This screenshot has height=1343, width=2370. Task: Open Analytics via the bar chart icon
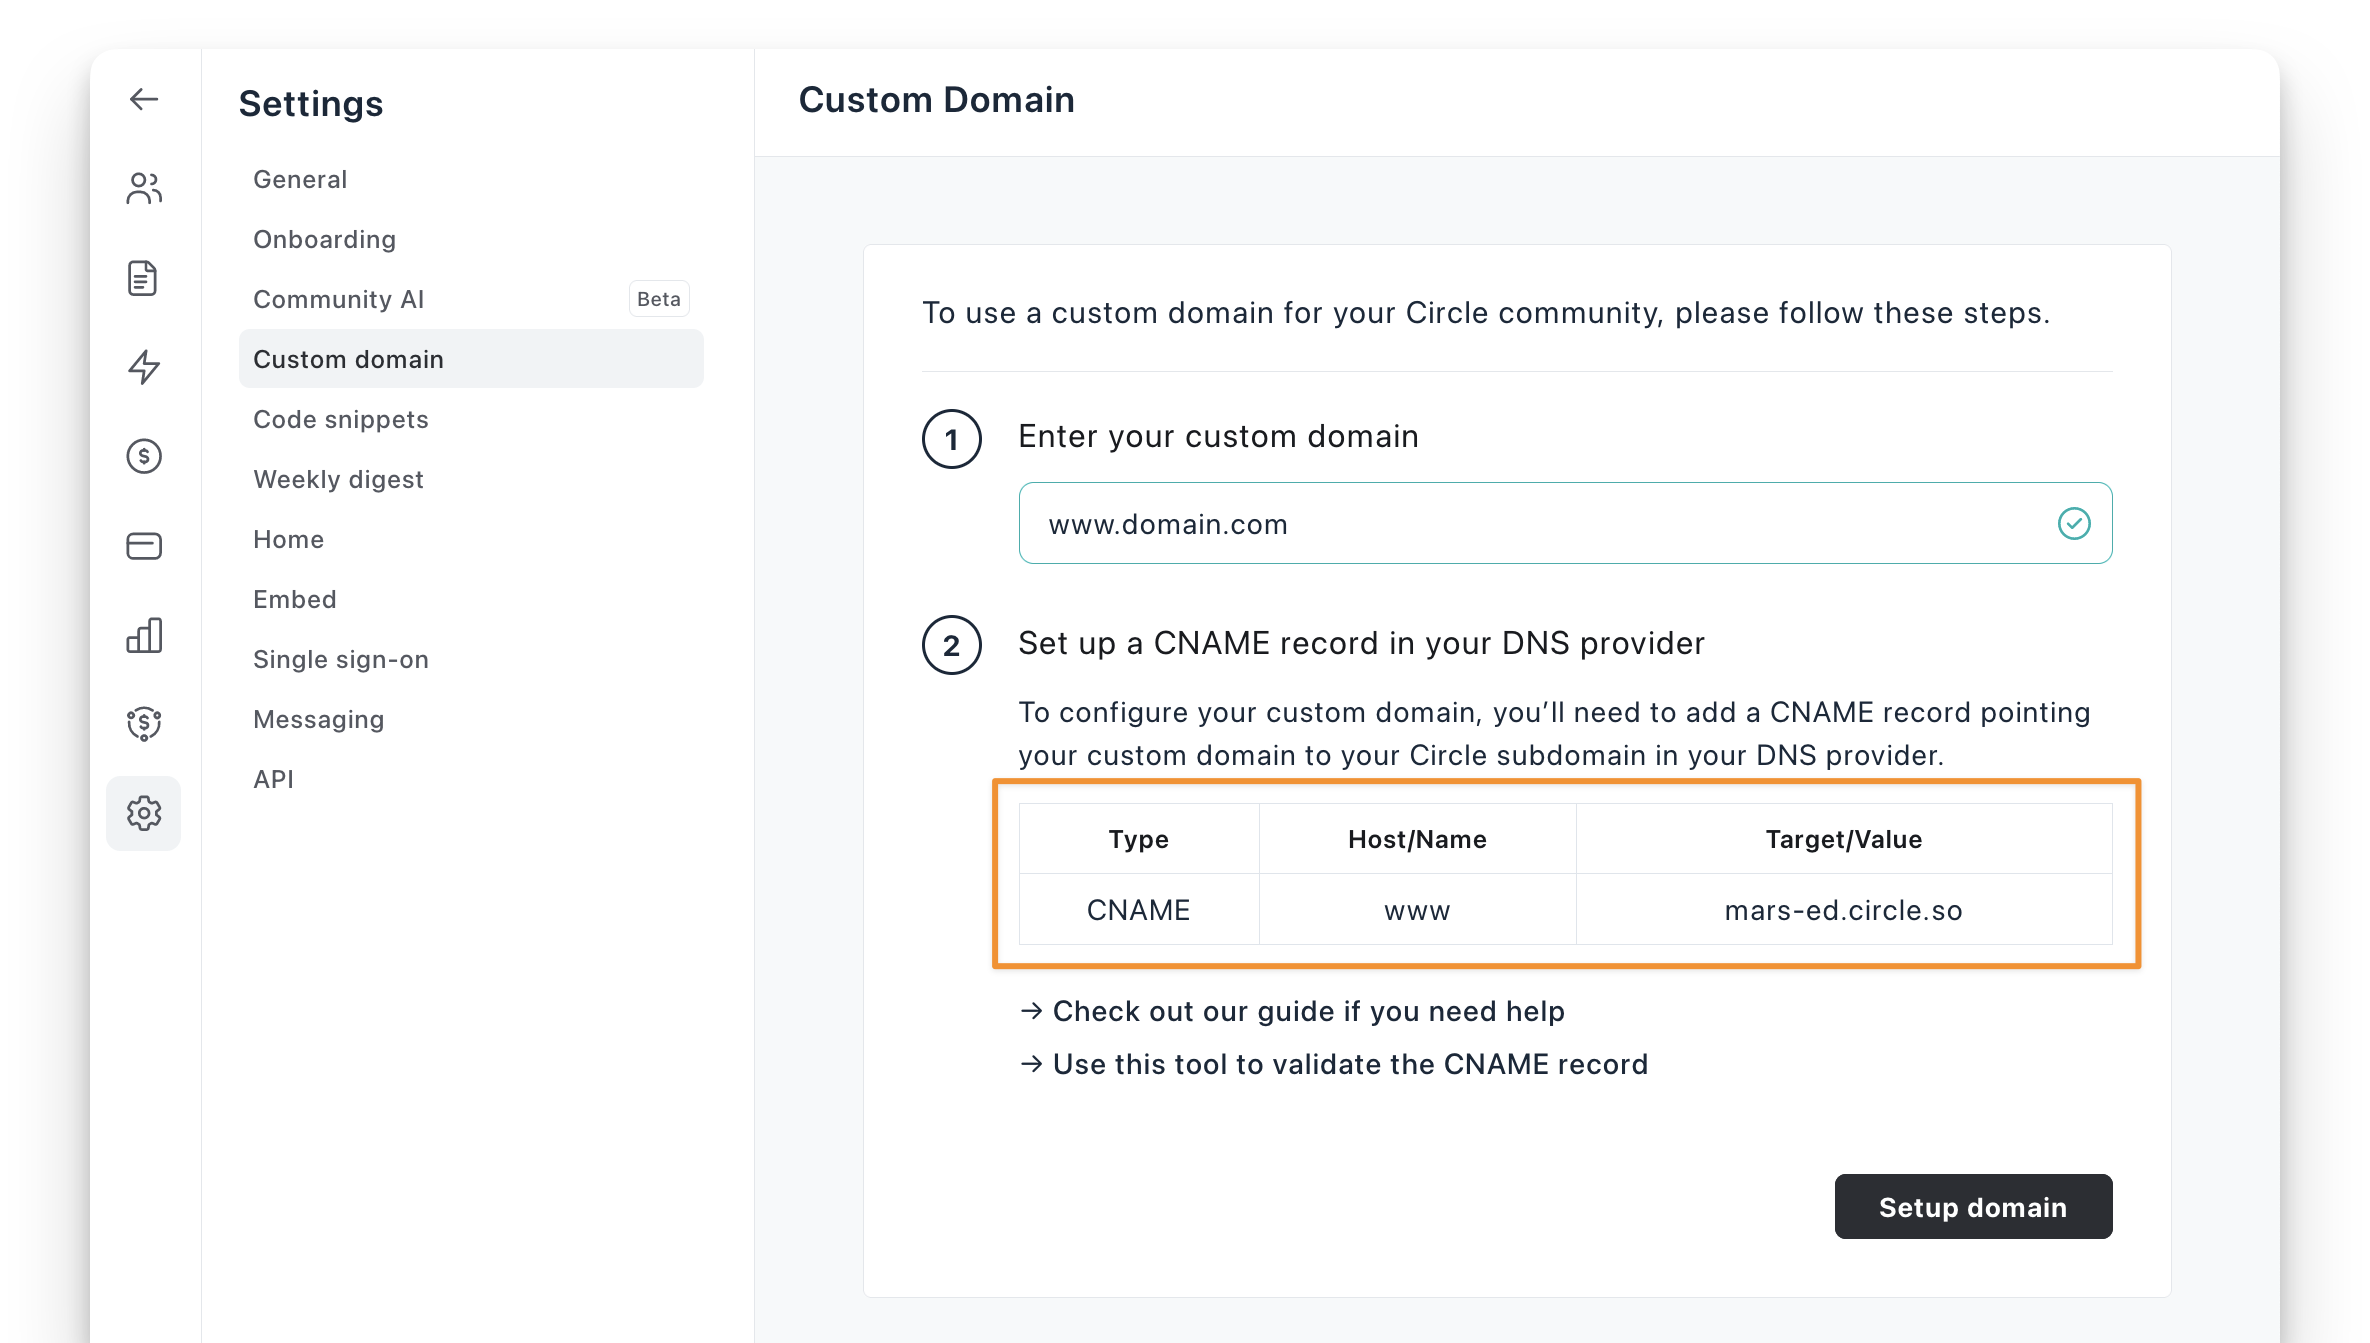click(143, 635)
